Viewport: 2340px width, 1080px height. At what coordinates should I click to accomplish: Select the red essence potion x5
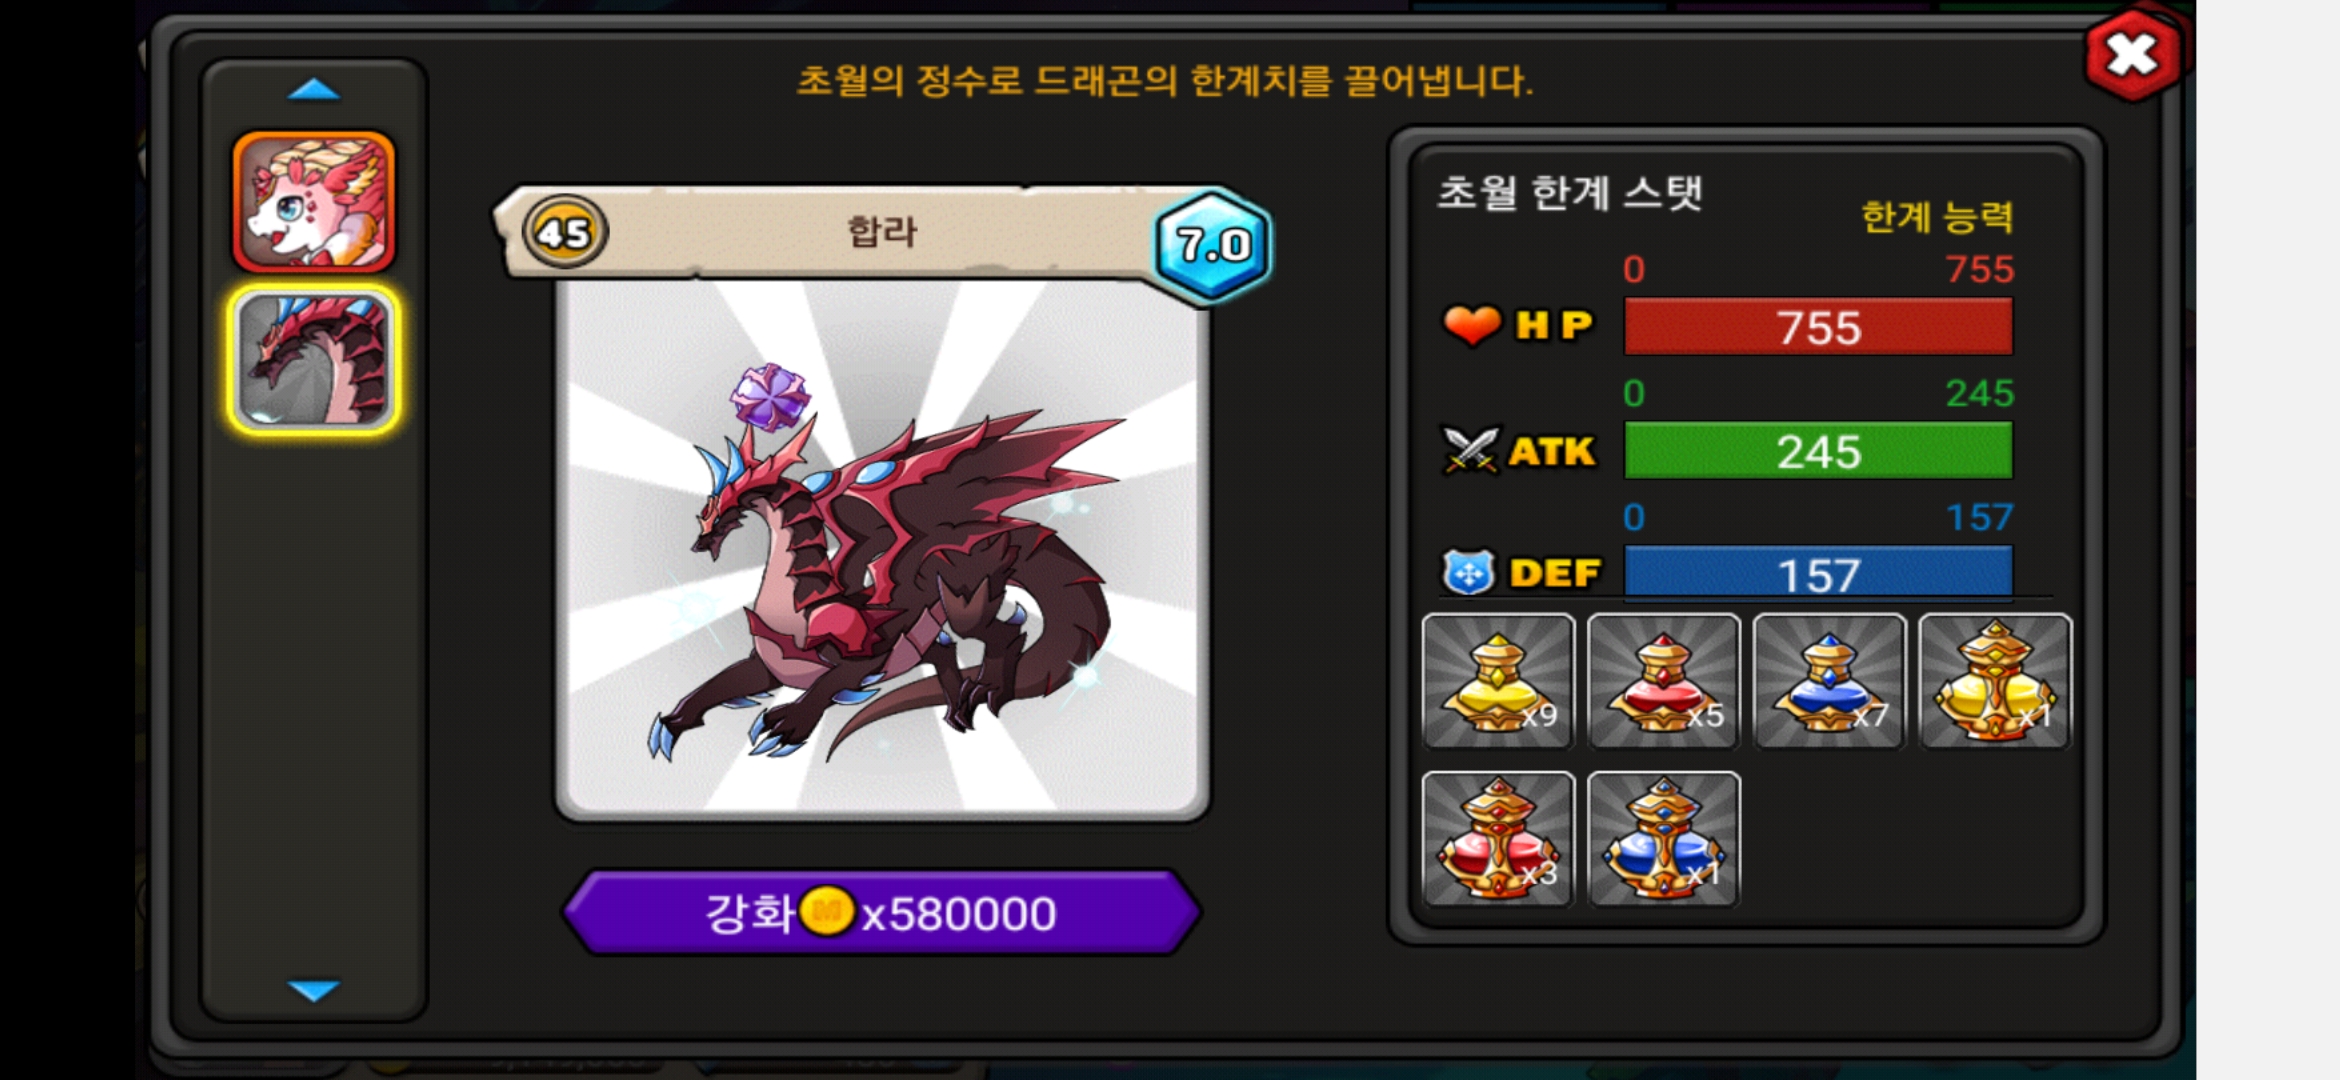coord(1664,681)
